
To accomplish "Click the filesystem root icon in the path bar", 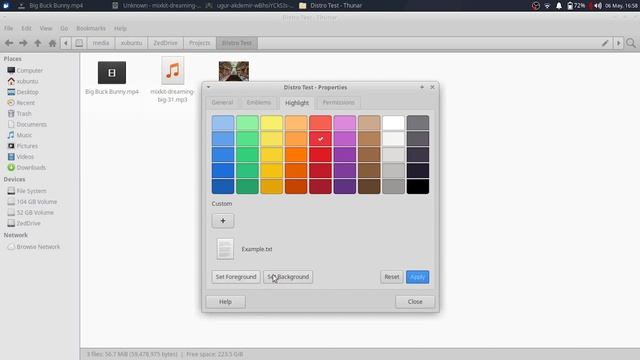I will click(79, 43).
